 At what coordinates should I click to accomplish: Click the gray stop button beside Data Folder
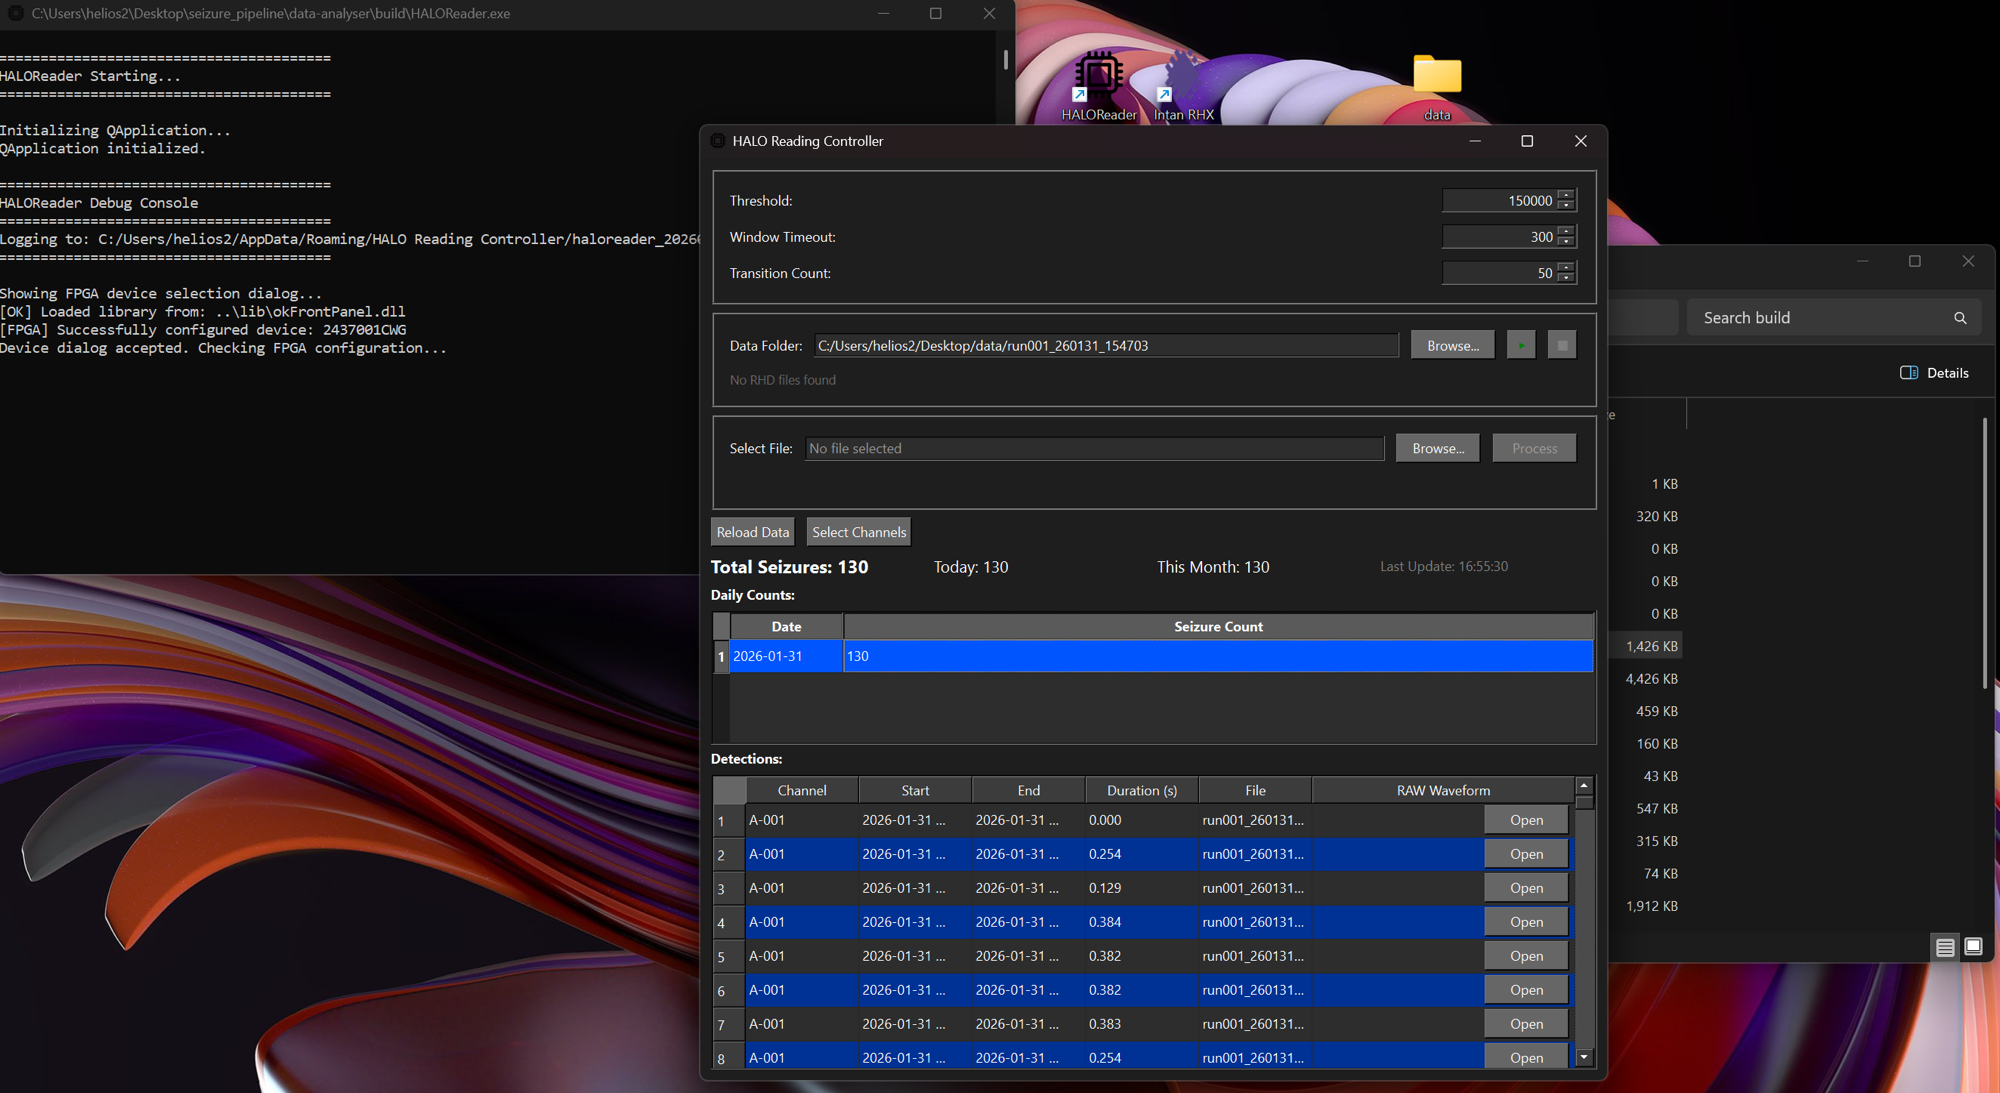click(x=1562, y=345)
